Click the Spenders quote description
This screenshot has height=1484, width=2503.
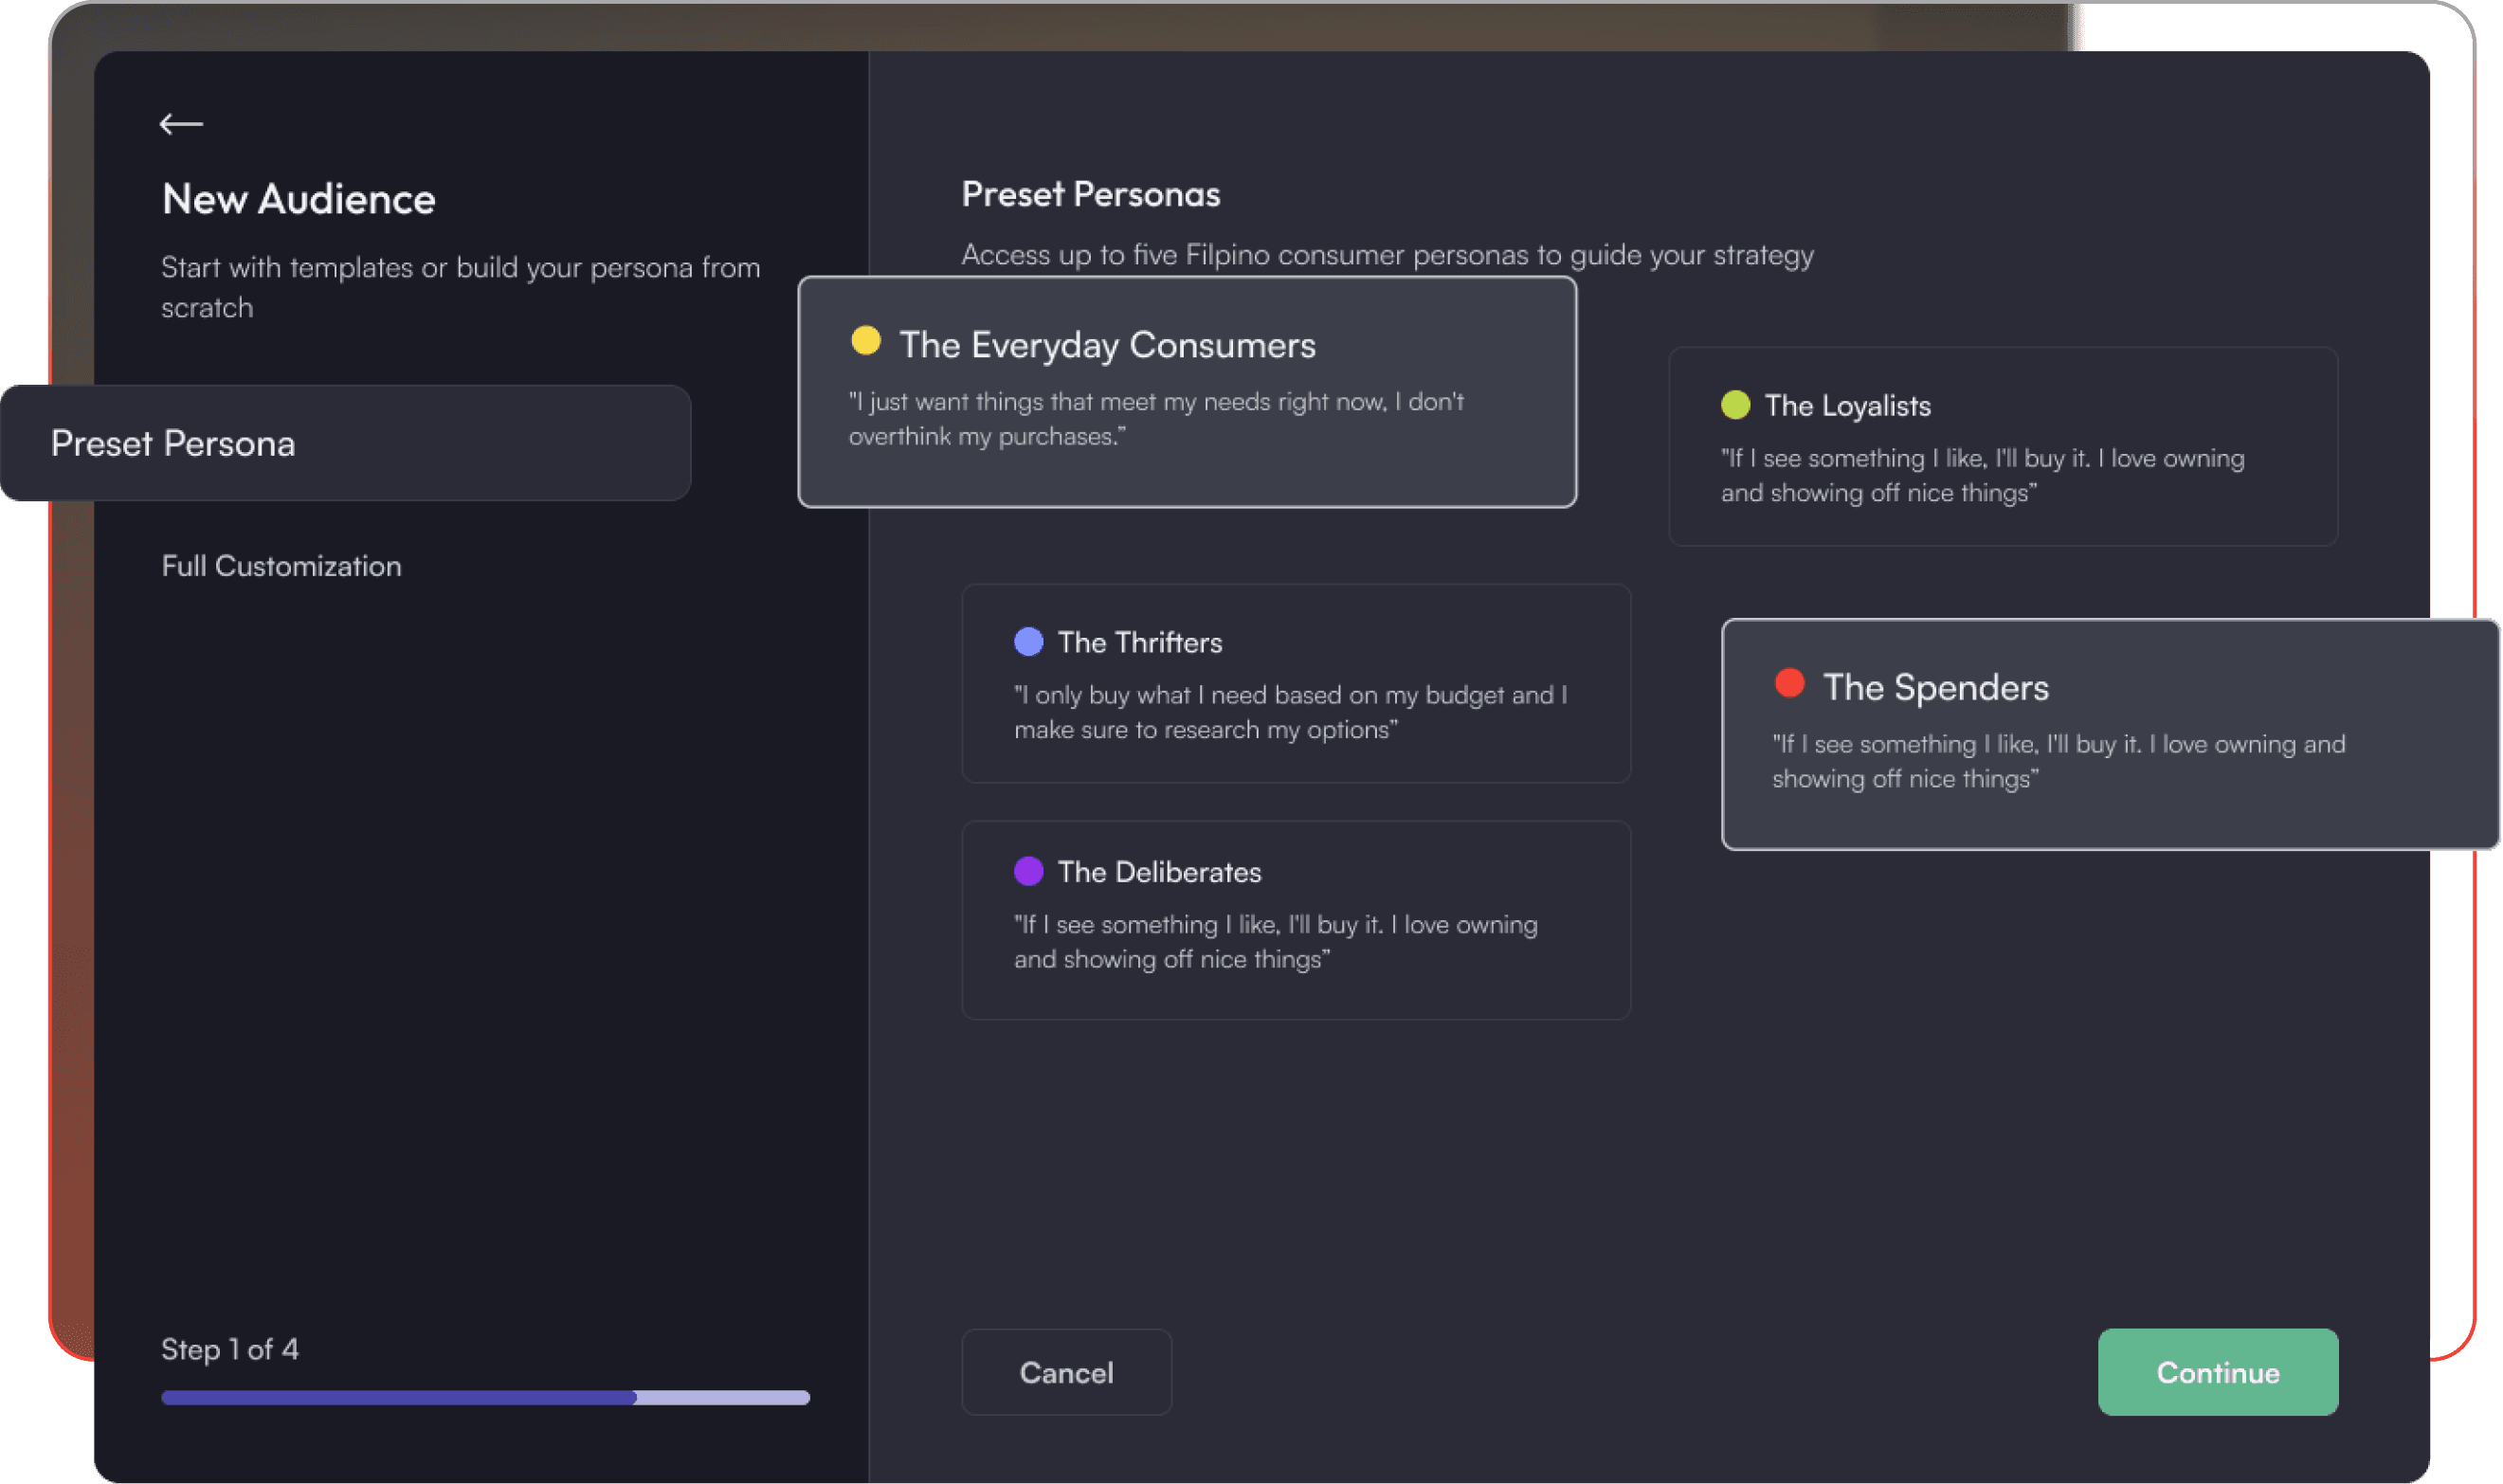tap(2057, 761)
